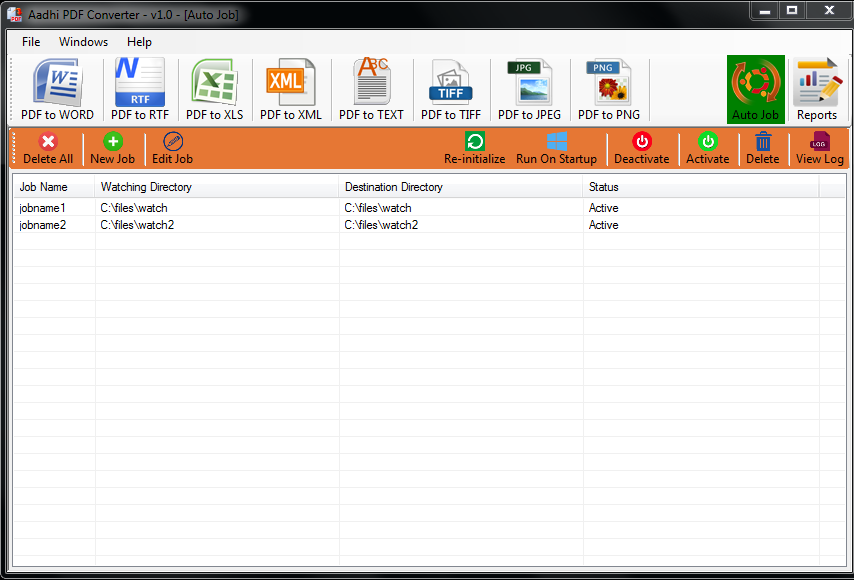Open the File menu
This screenshot has height=580, width=854.
click(30, 42)
